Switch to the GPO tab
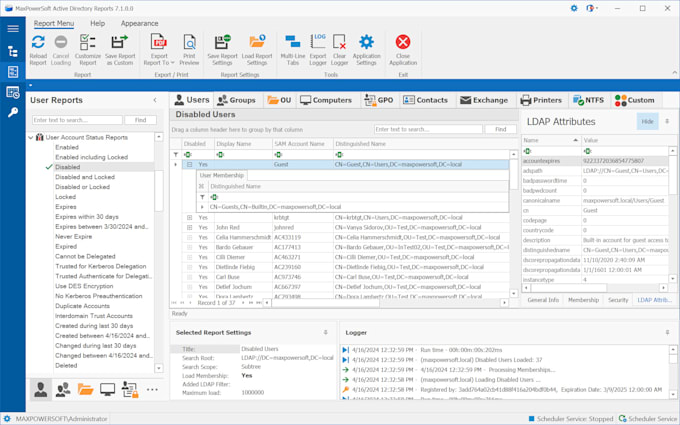The image size is (680, 425). [x=379, y=100]
